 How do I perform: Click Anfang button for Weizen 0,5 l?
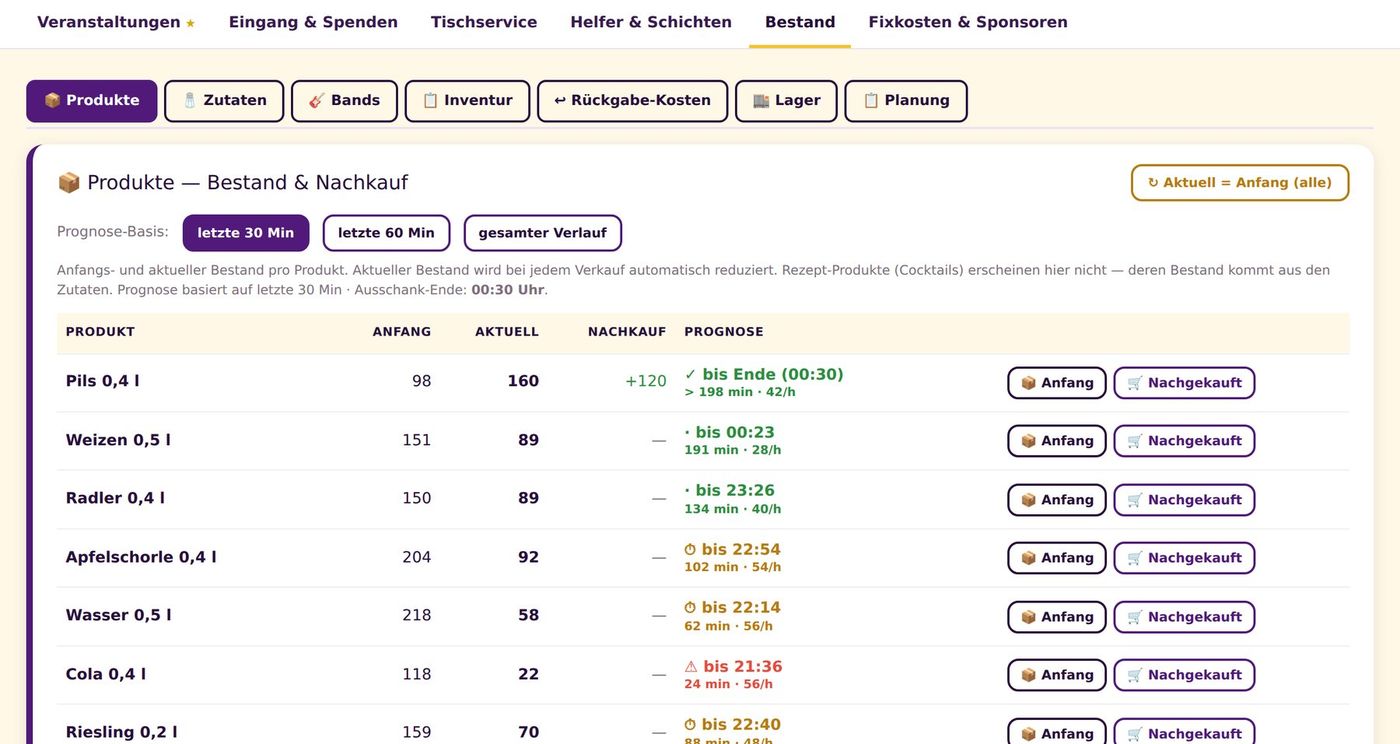1057,441
